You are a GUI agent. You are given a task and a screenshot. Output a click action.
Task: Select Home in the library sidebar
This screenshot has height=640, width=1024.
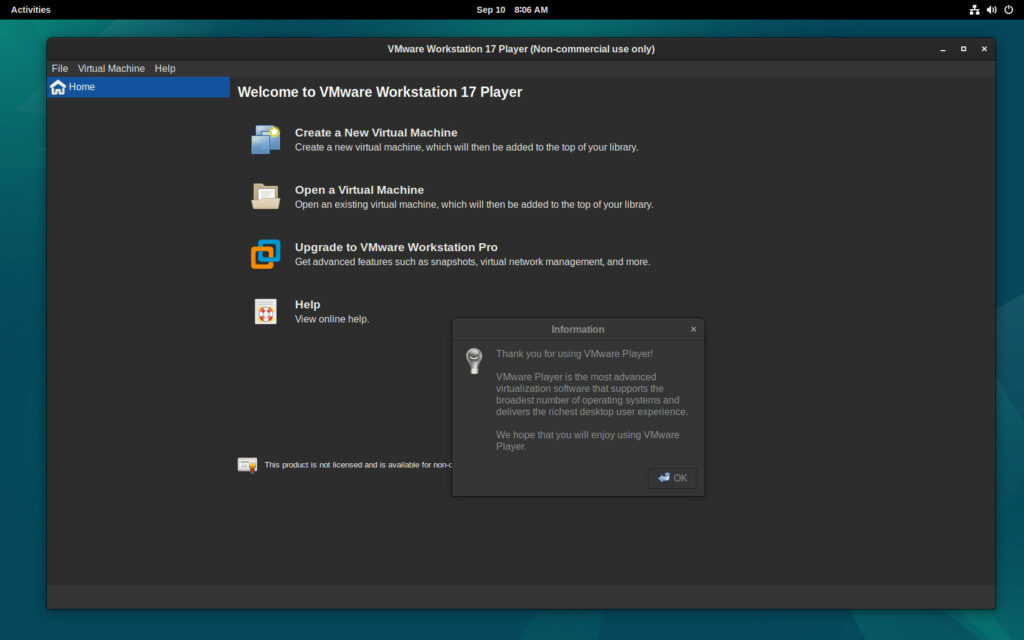pos(138,87)
